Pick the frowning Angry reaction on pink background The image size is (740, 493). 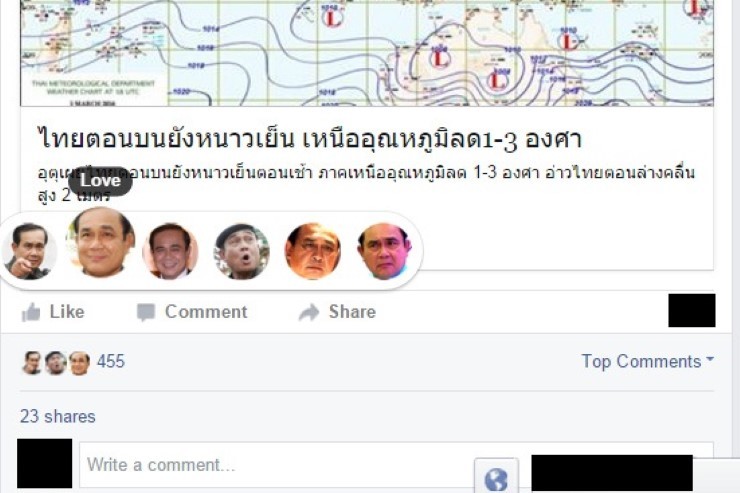click(385, 251)
